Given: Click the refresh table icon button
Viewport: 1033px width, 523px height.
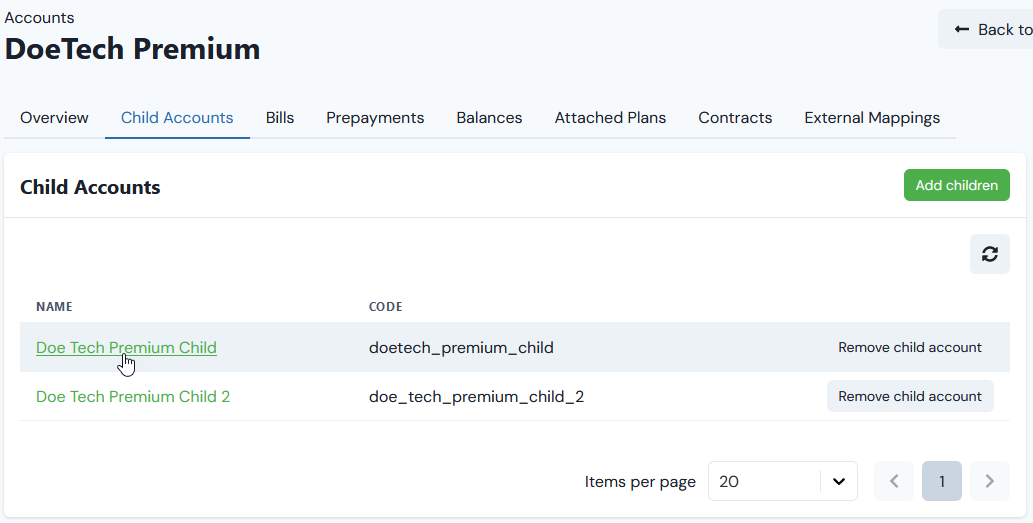Looking at the screenshot, I should tap(990, 254).
